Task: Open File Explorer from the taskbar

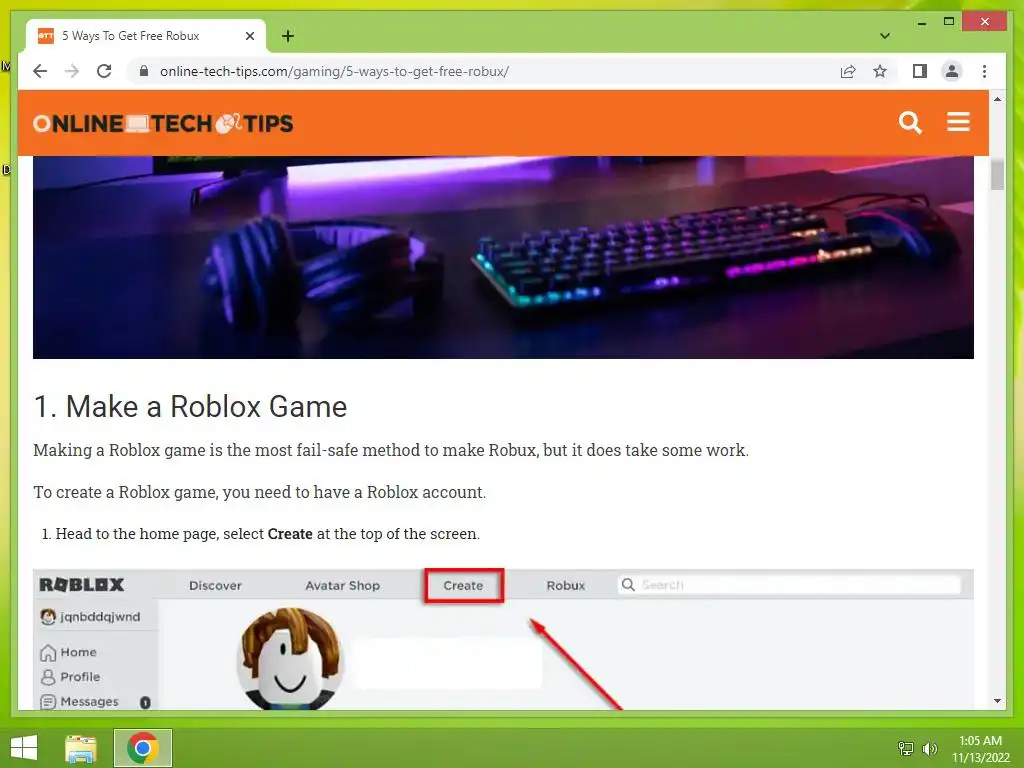Action: 81,748
